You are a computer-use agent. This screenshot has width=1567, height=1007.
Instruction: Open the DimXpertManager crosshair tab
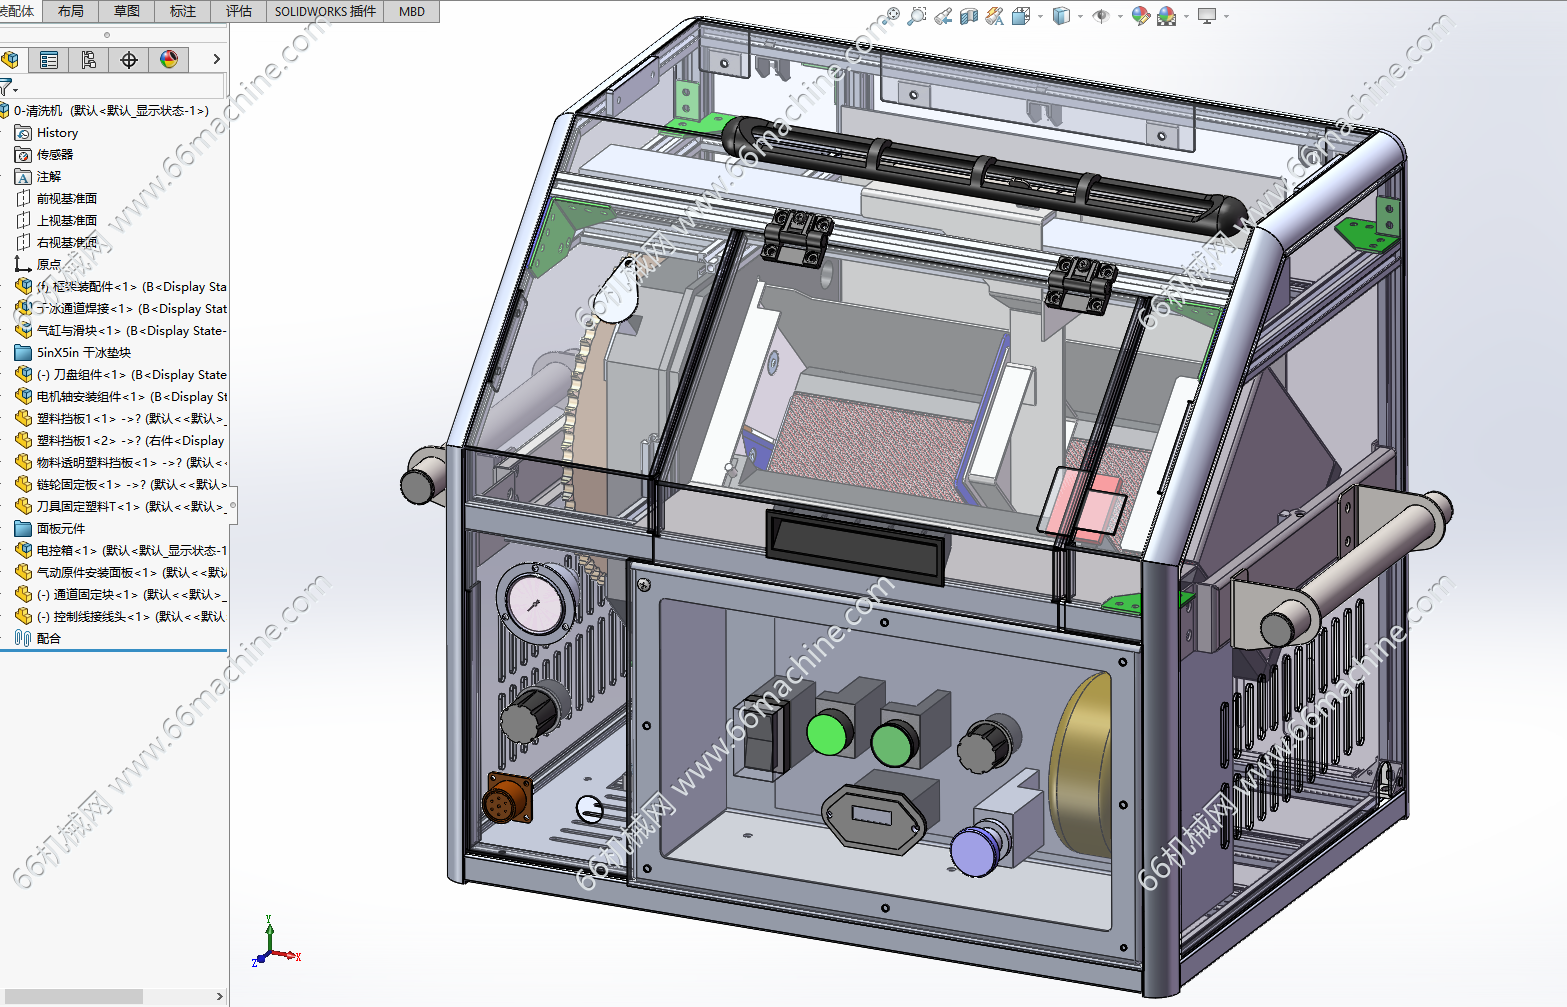coord(129,60)
